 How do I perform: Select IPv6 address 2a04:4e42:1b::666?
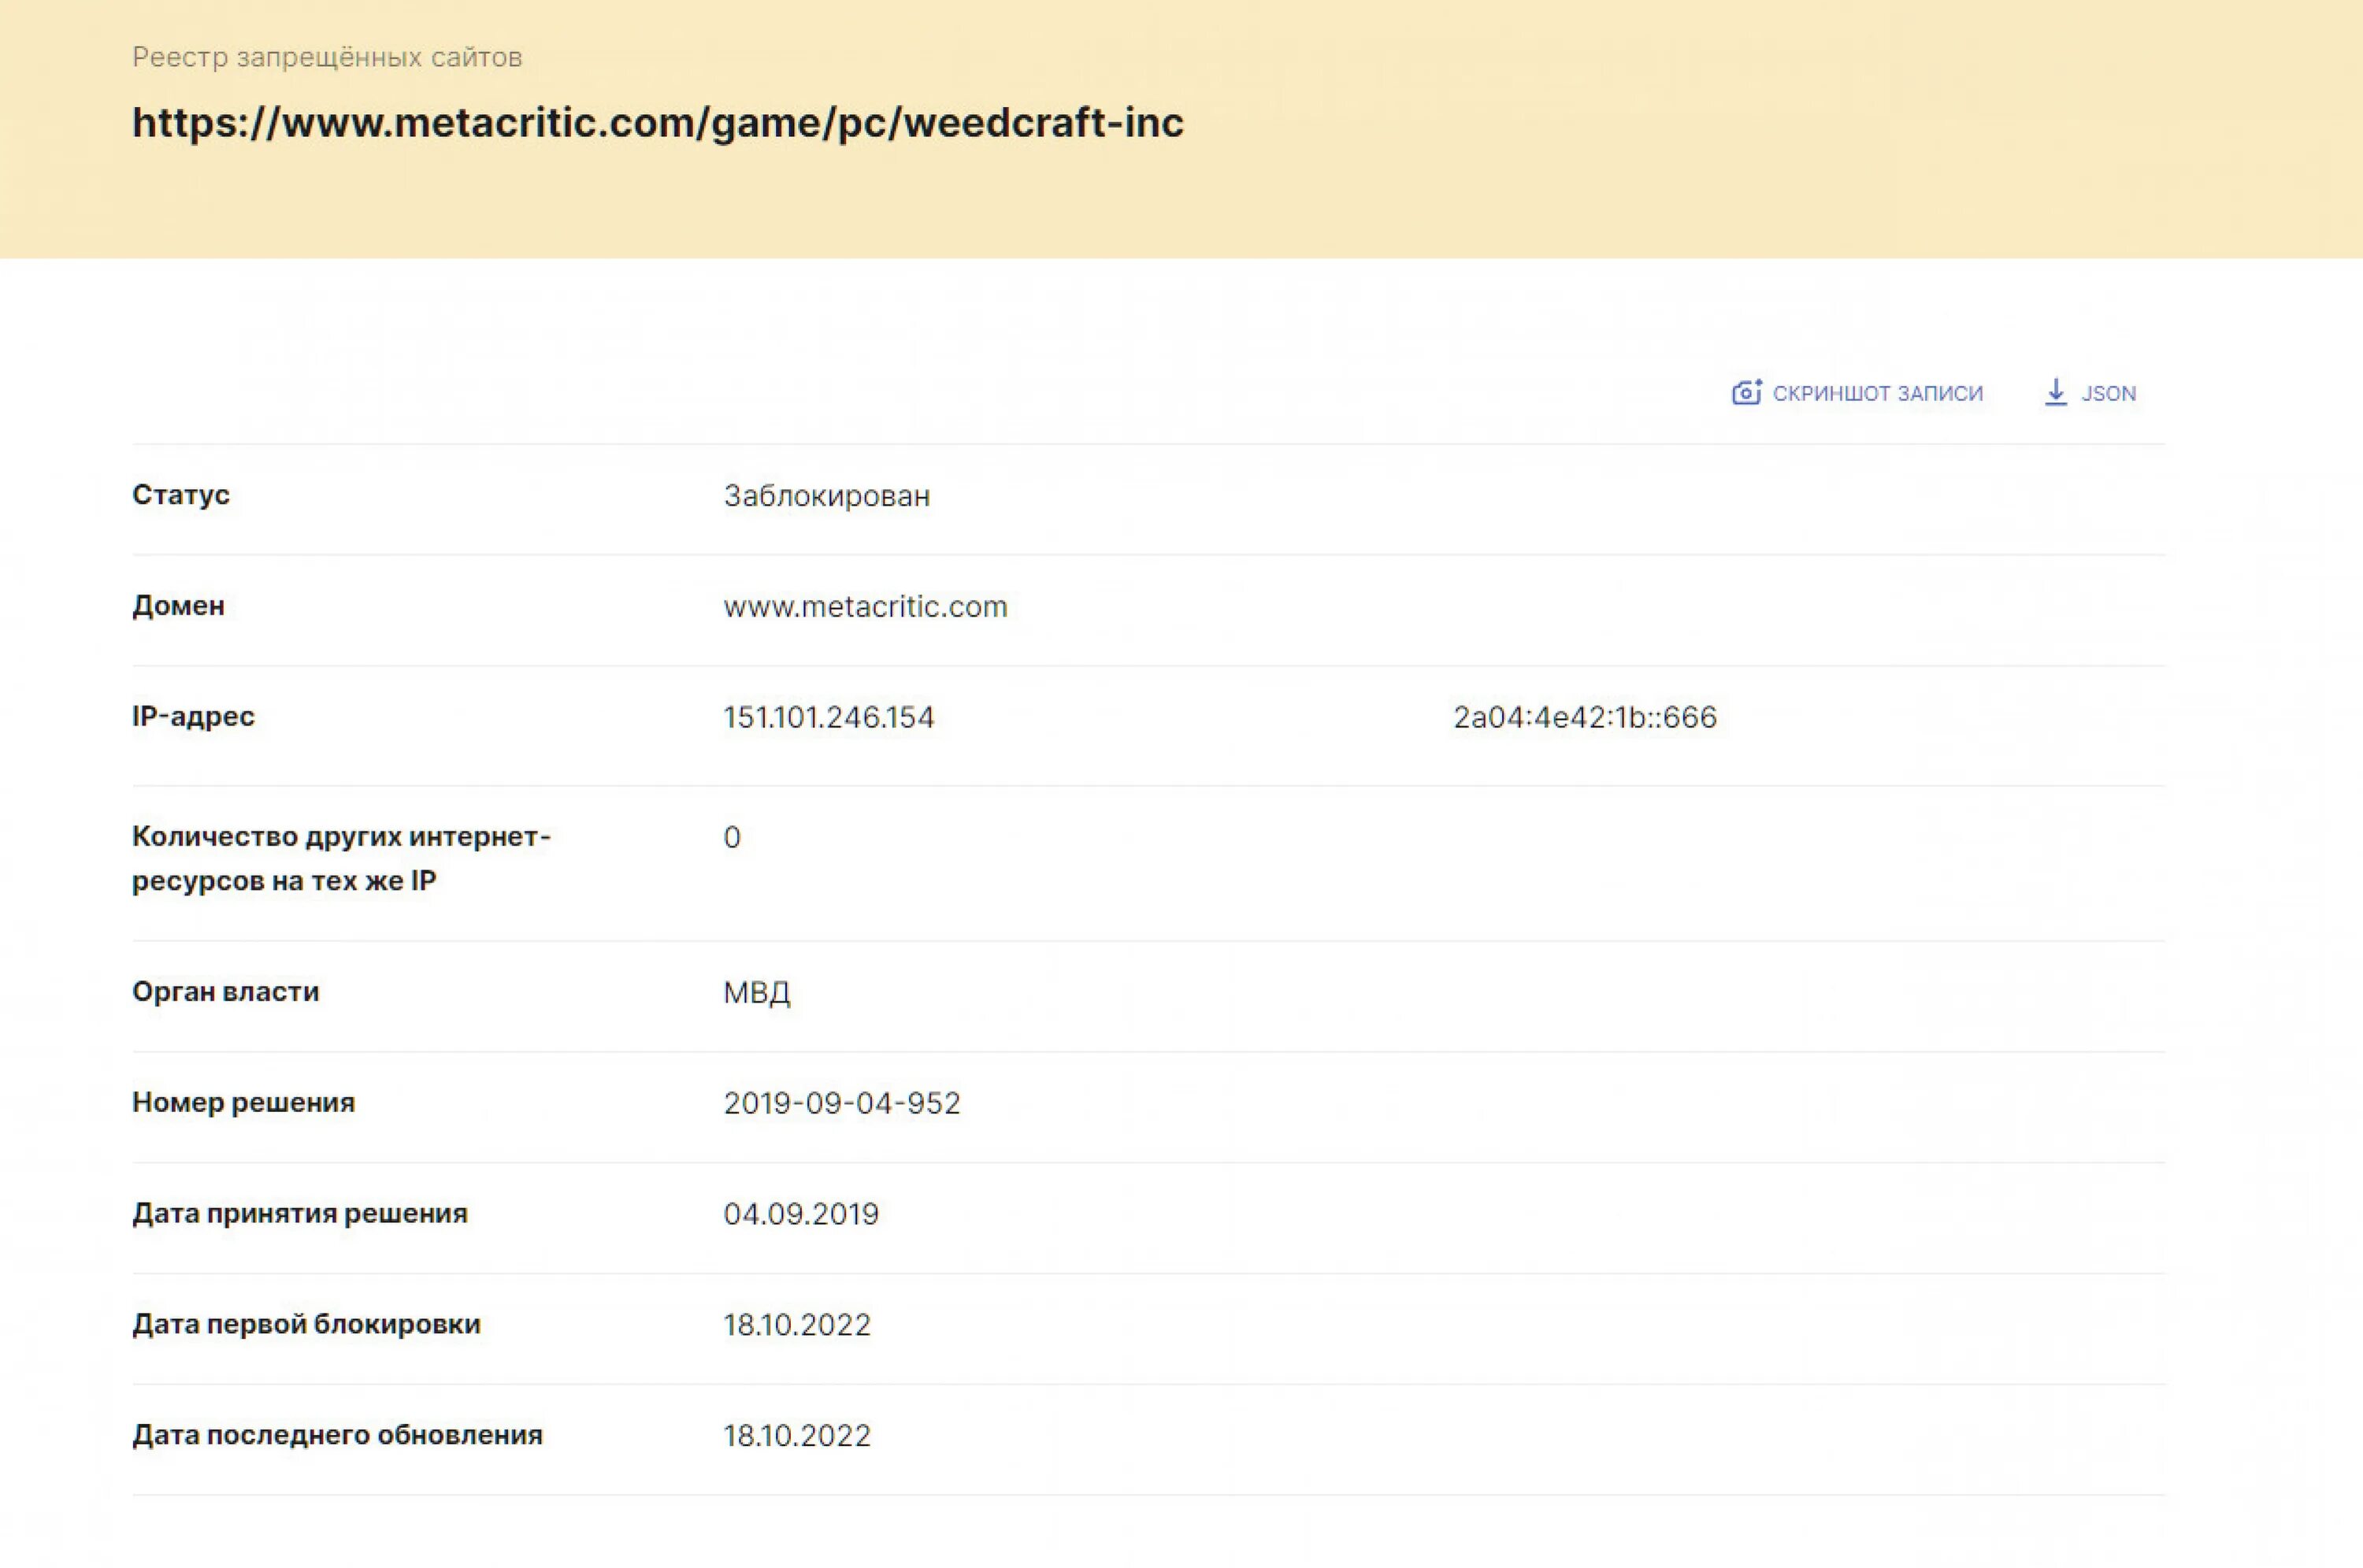(1584, 717)
